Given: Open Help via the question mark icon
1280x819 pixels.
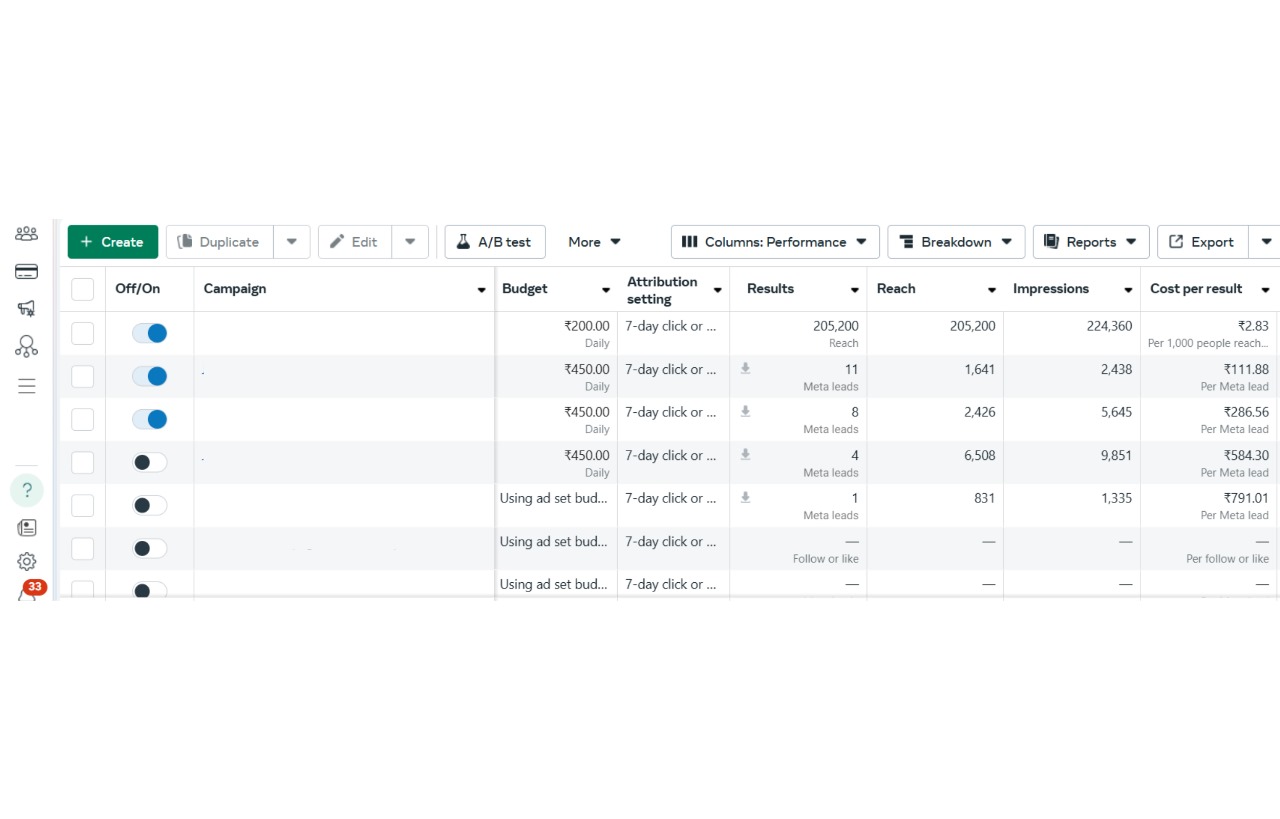Looking at the screenshot, I should [x=27, y=490].
